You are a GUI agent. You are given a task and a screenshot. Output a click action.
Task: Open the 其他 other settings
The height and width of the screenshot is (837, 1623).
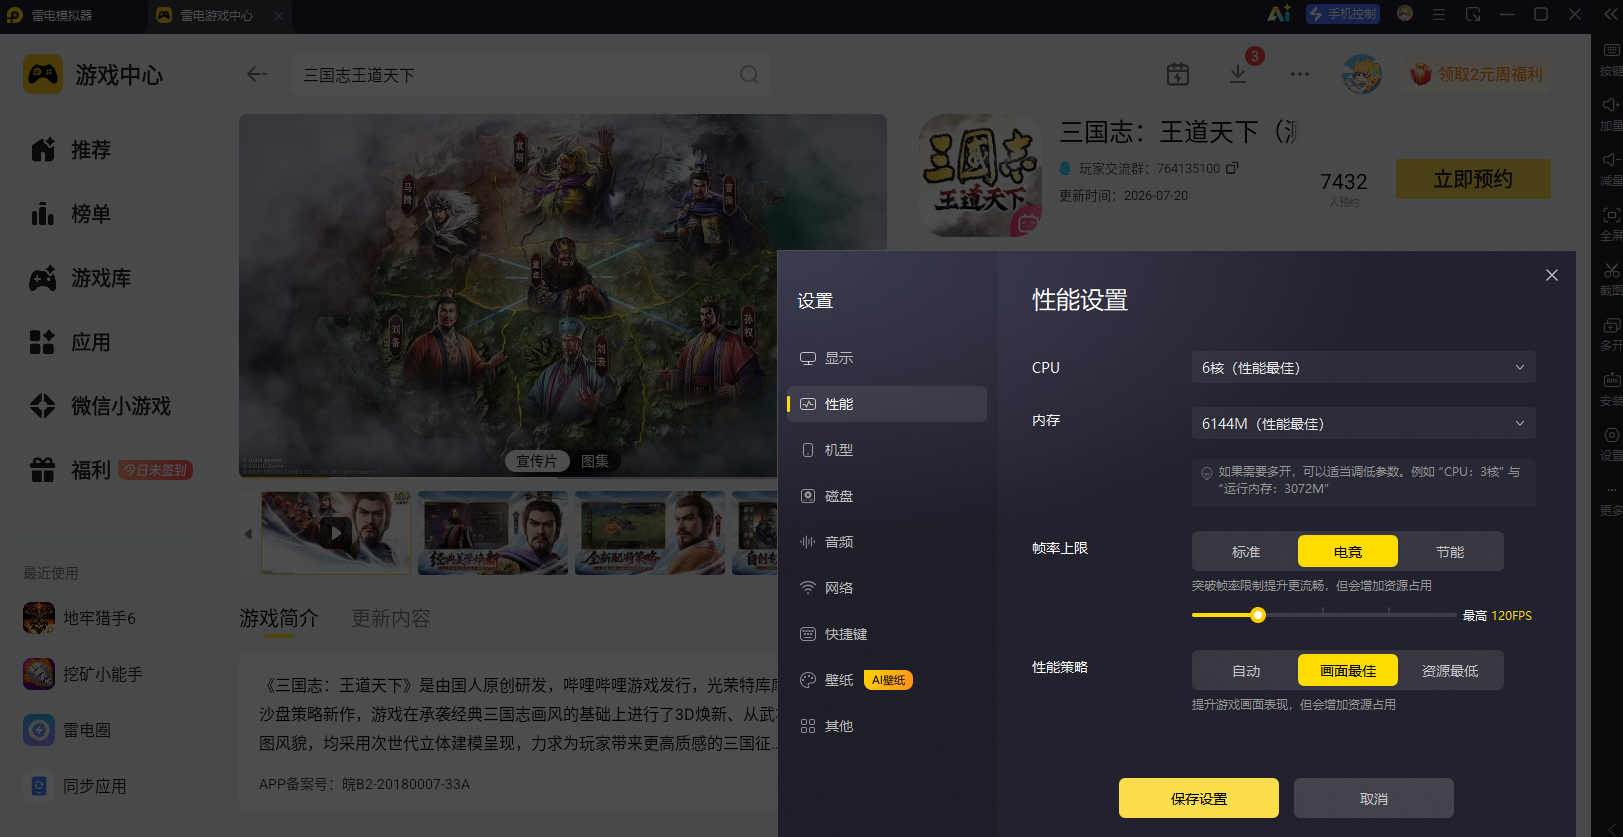[x=886, y=726]
